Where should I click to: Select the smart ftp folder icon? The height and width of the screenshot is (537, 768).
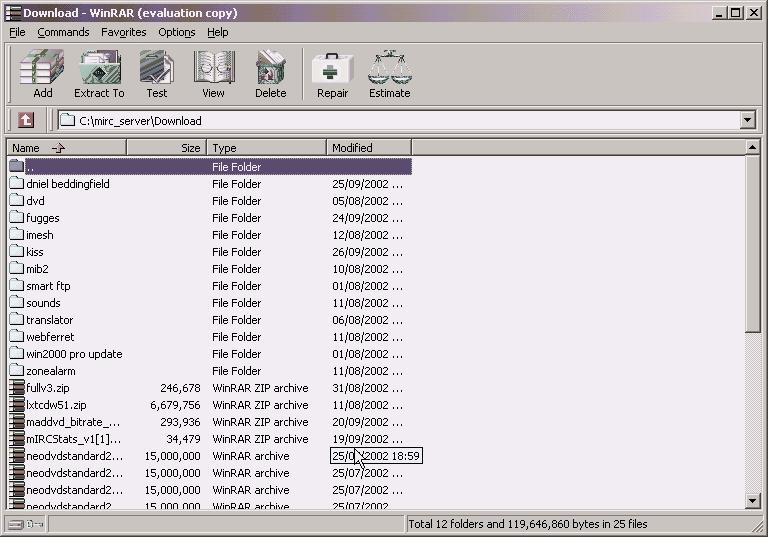pos(17,285)
